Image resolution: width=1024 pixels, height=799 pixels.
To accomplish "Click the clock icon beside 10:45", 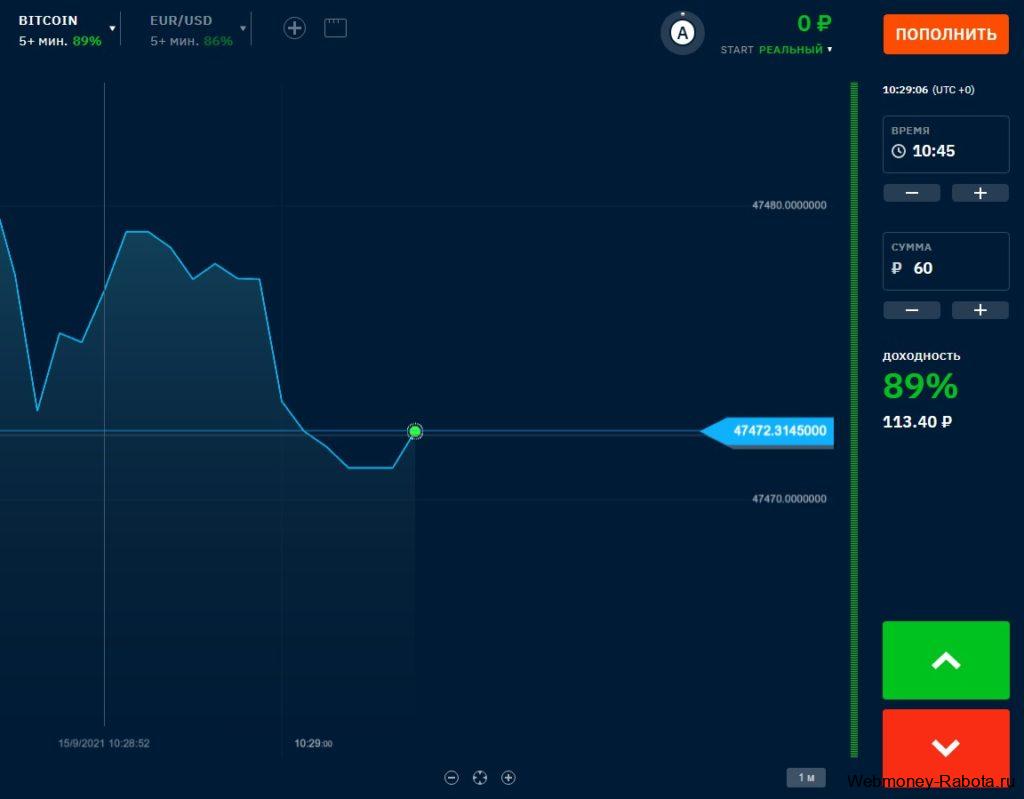I will click(x=899, y=151).
